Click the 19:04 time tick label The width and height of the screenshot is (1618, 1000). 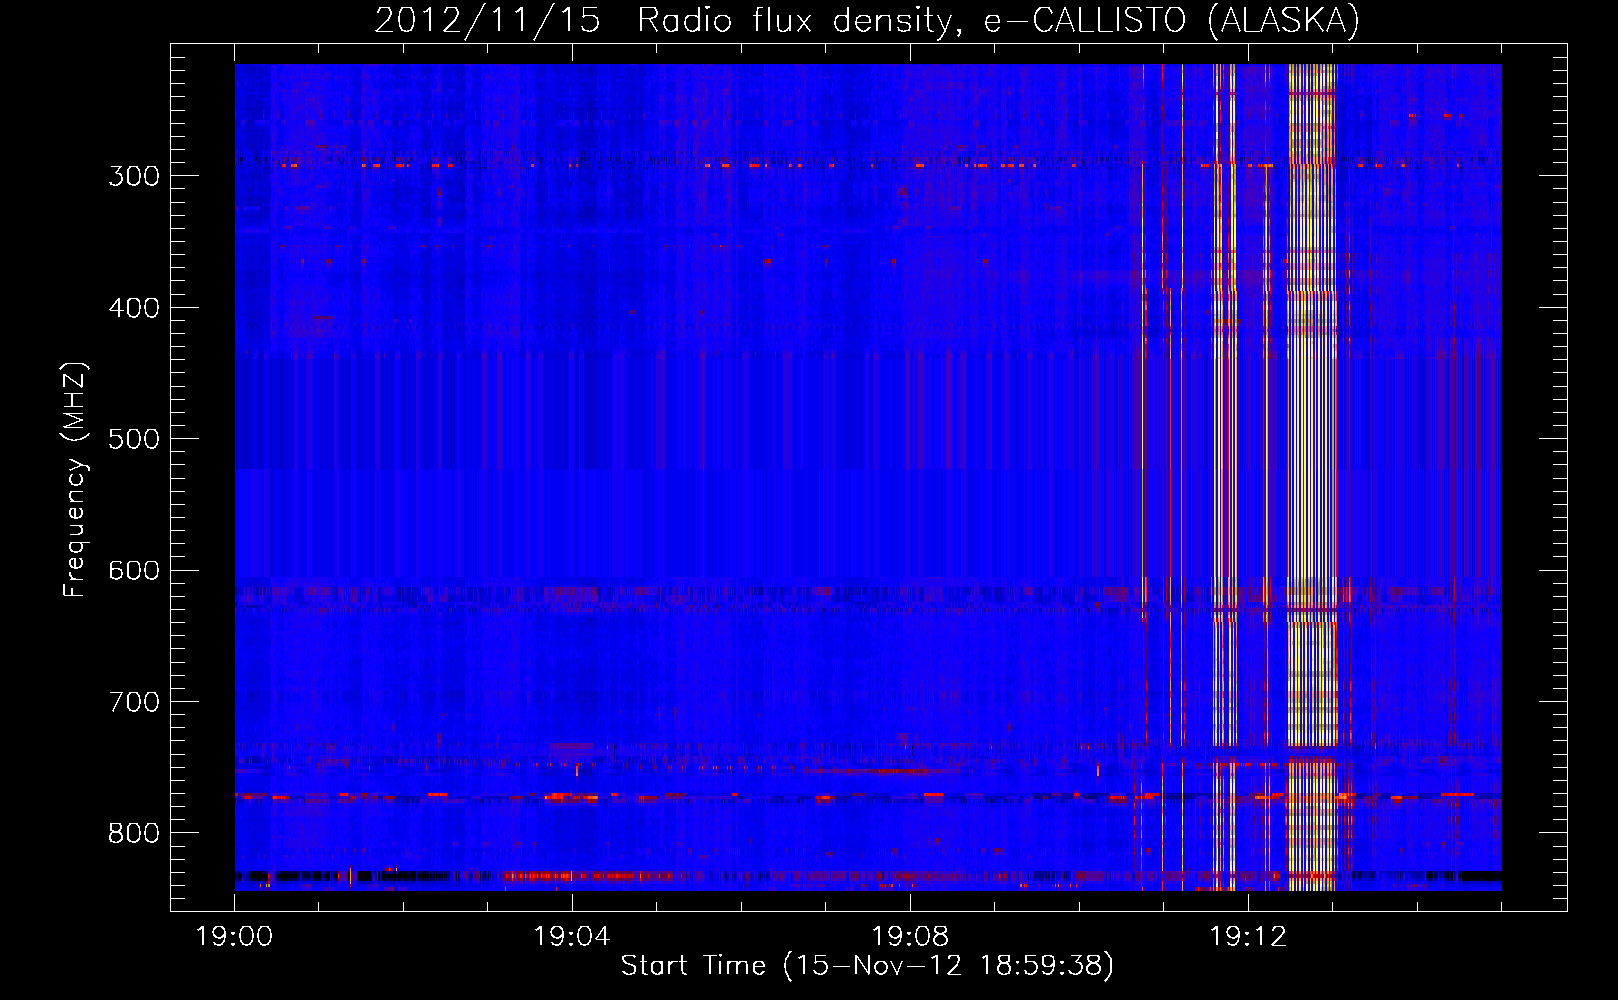tap(572, 937)
